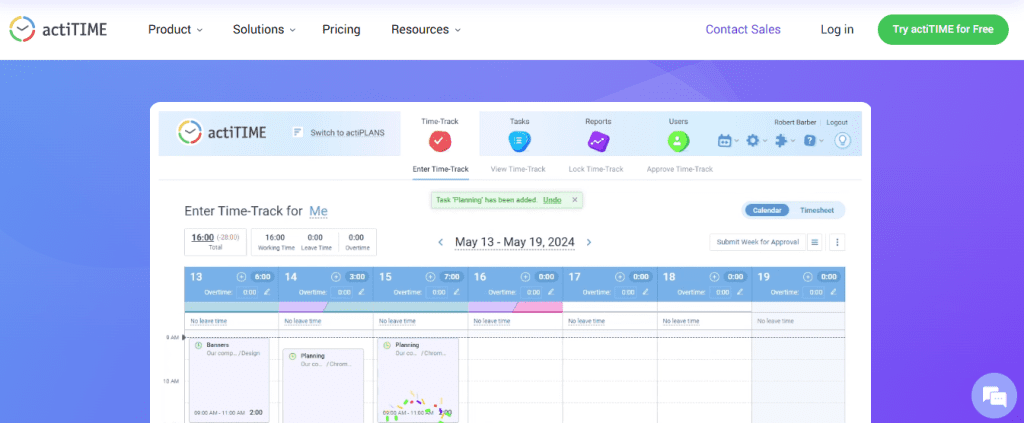
Task: Click 'No leave time' under day 13
Action: click(x=209, y=321)
